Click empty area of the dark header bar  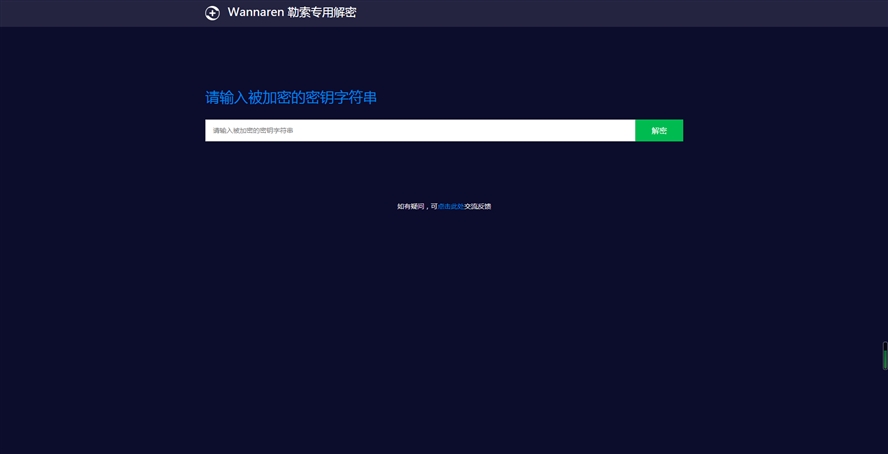(x=600, y=13)
